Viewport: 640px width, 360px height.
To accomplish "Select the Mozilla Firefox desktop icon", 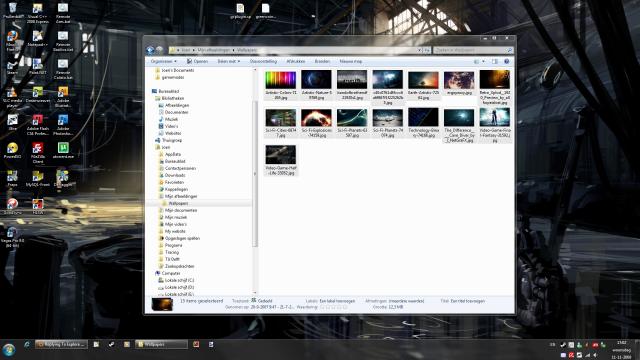I will [x=12, y=41].
